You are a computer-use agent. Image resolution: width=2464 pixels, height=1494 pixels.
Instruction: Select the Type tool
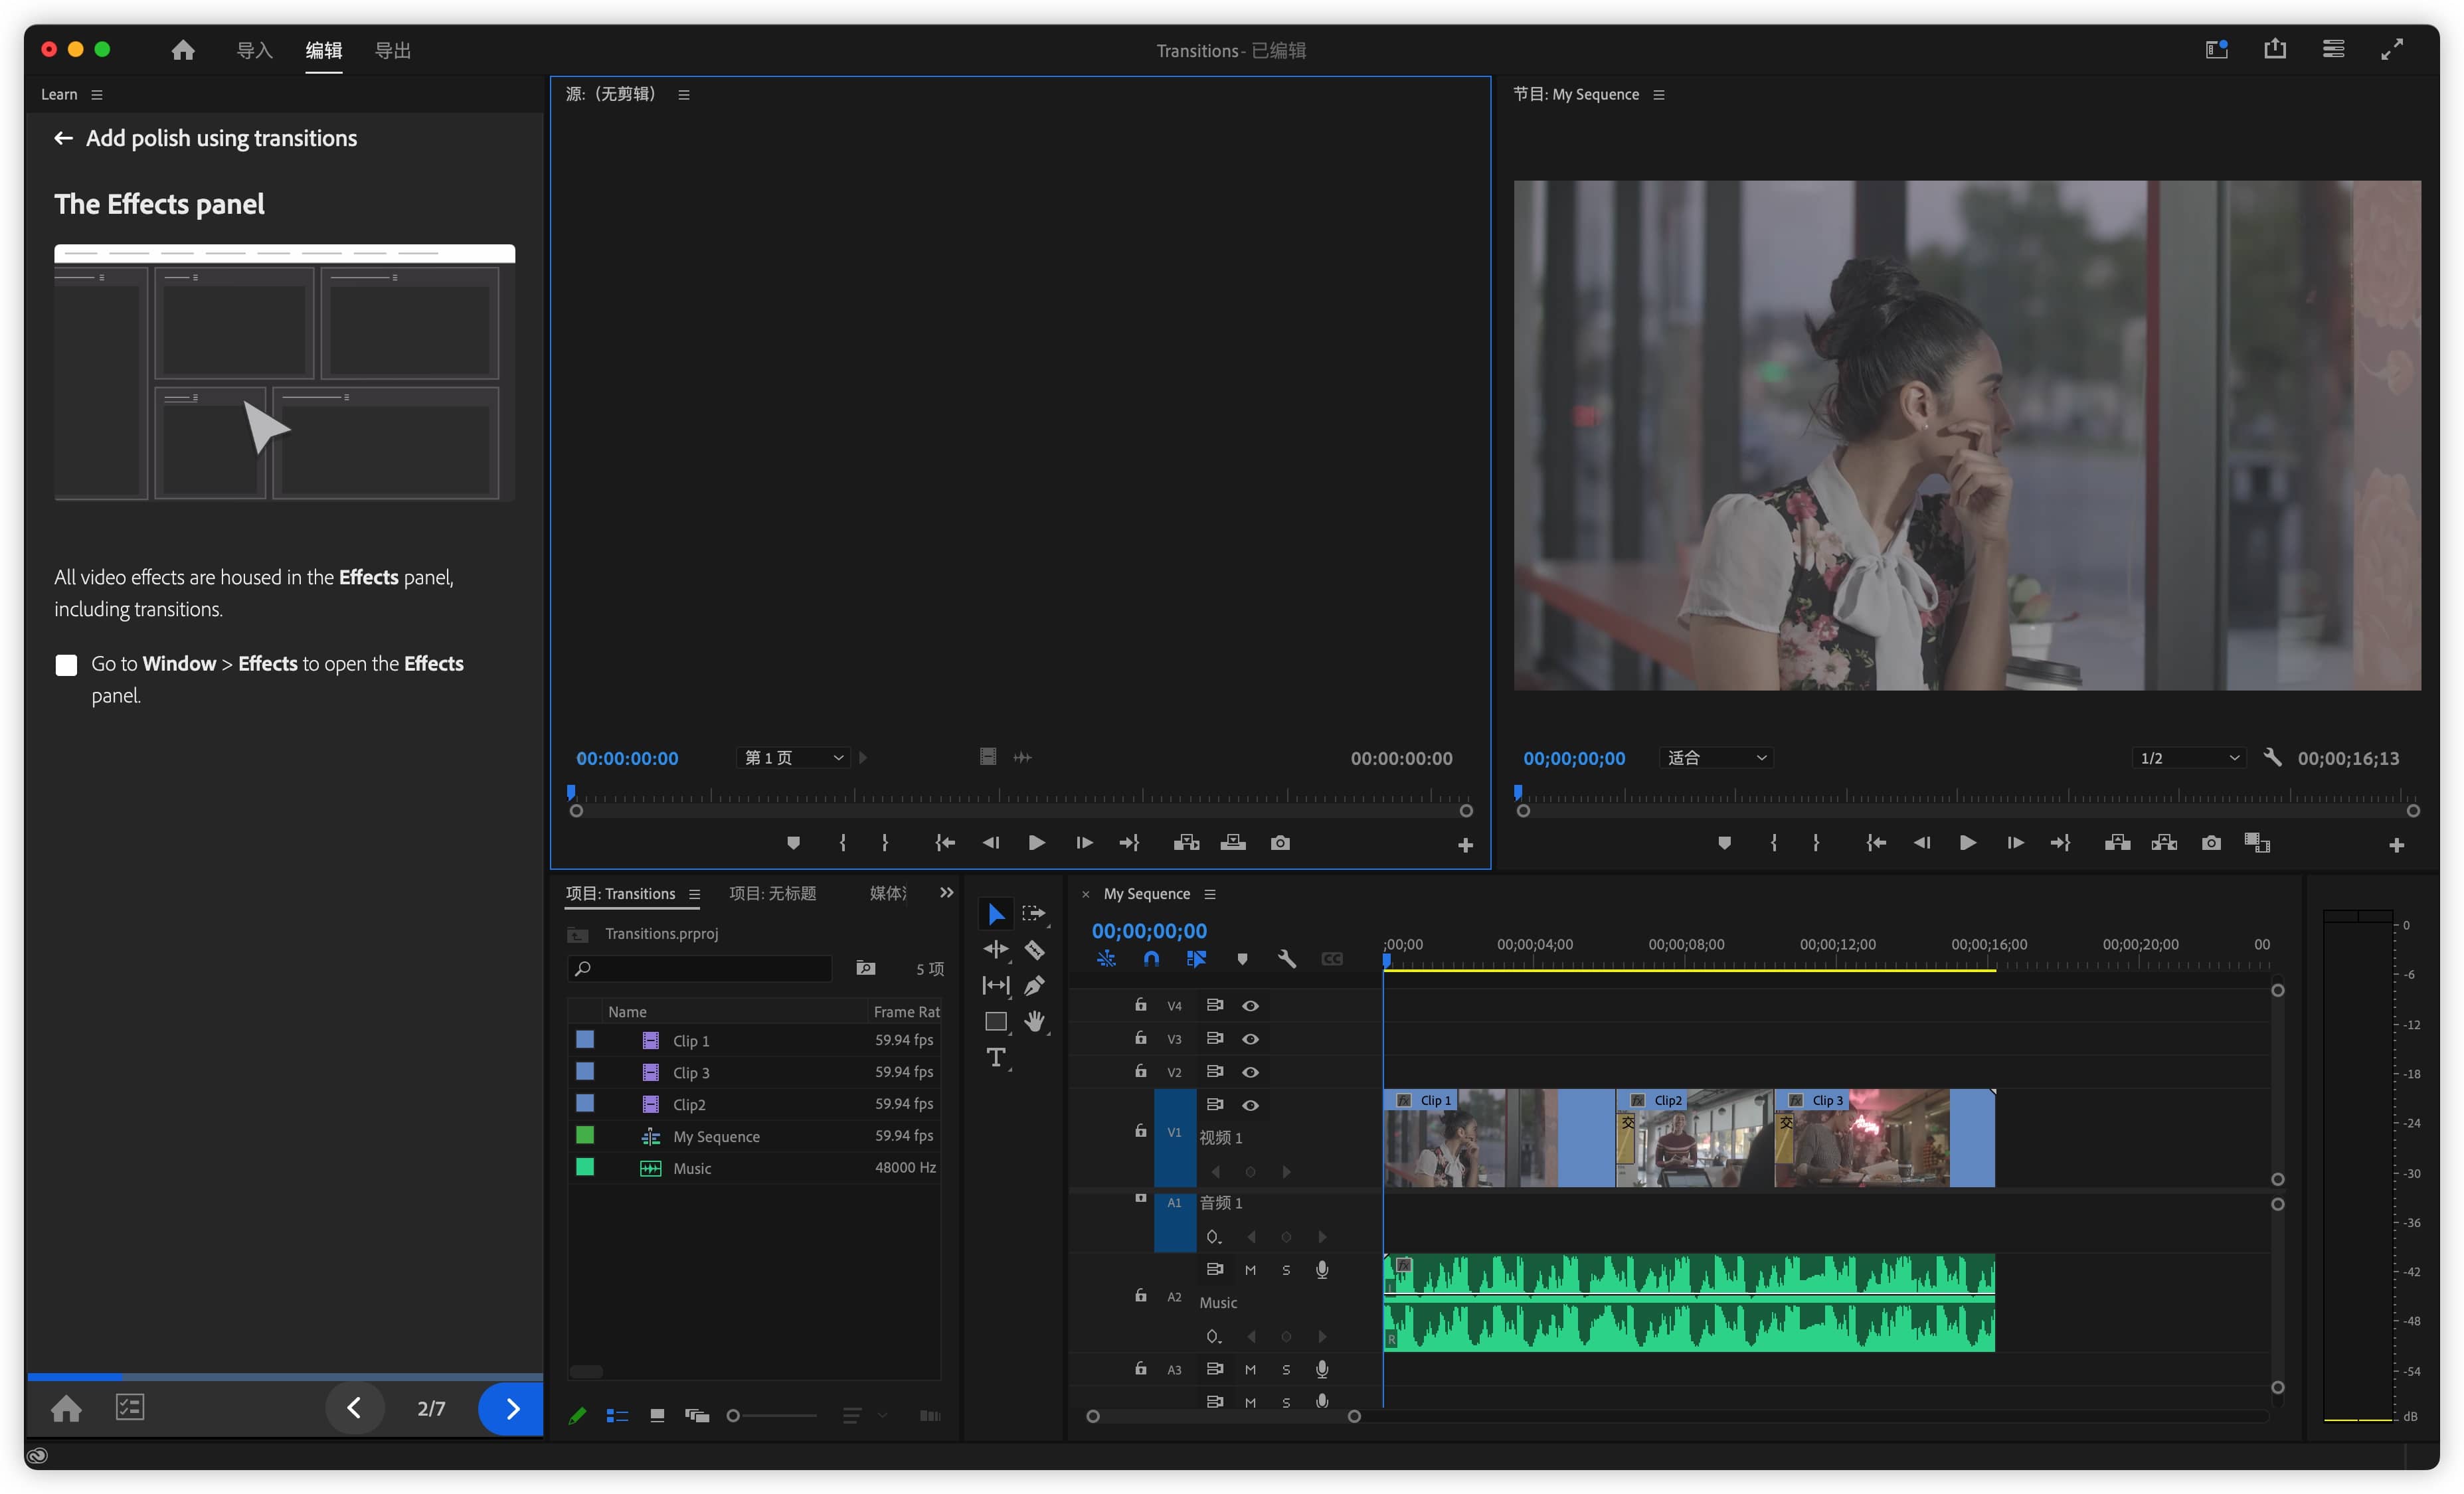[996, 1057]
